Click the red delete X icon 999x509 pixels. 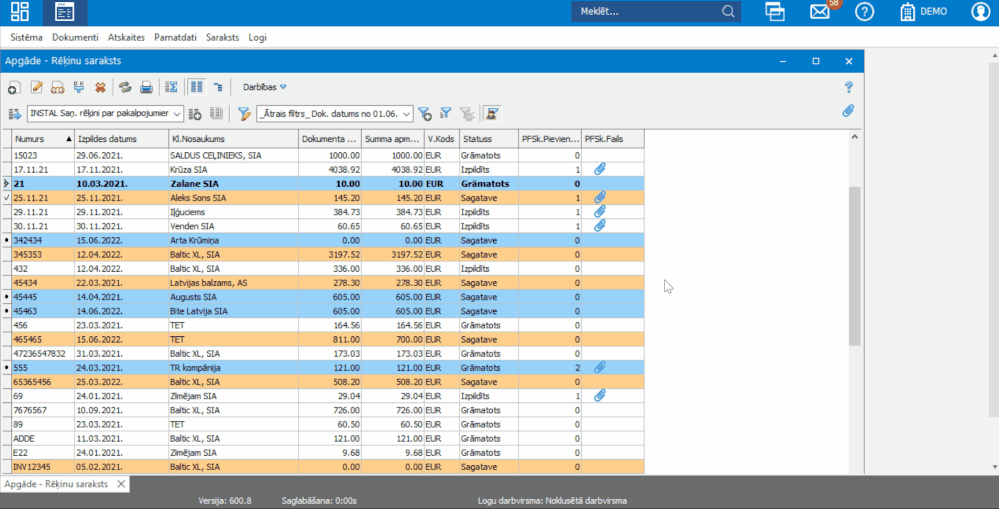[x=100, y=88]
